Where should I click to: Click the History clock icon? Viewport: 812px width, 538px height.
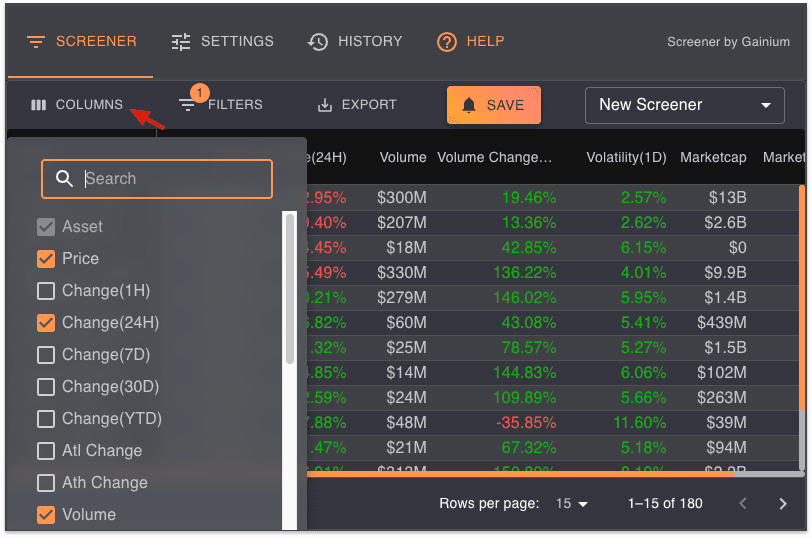[x=318, y=42]
